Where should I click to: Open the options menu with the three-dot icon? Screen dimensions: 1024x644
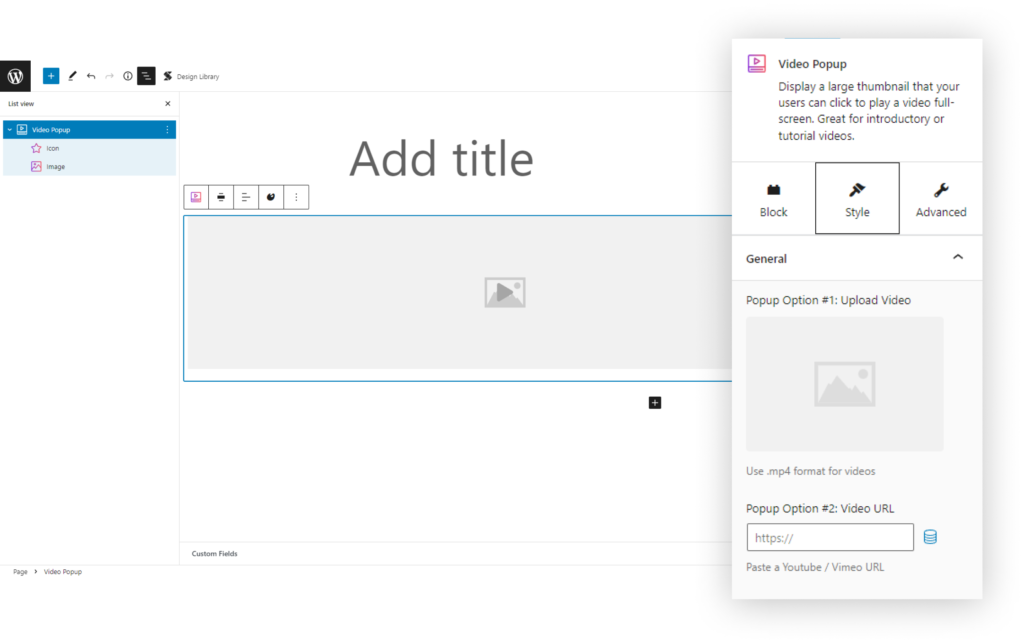coord(296,197)
